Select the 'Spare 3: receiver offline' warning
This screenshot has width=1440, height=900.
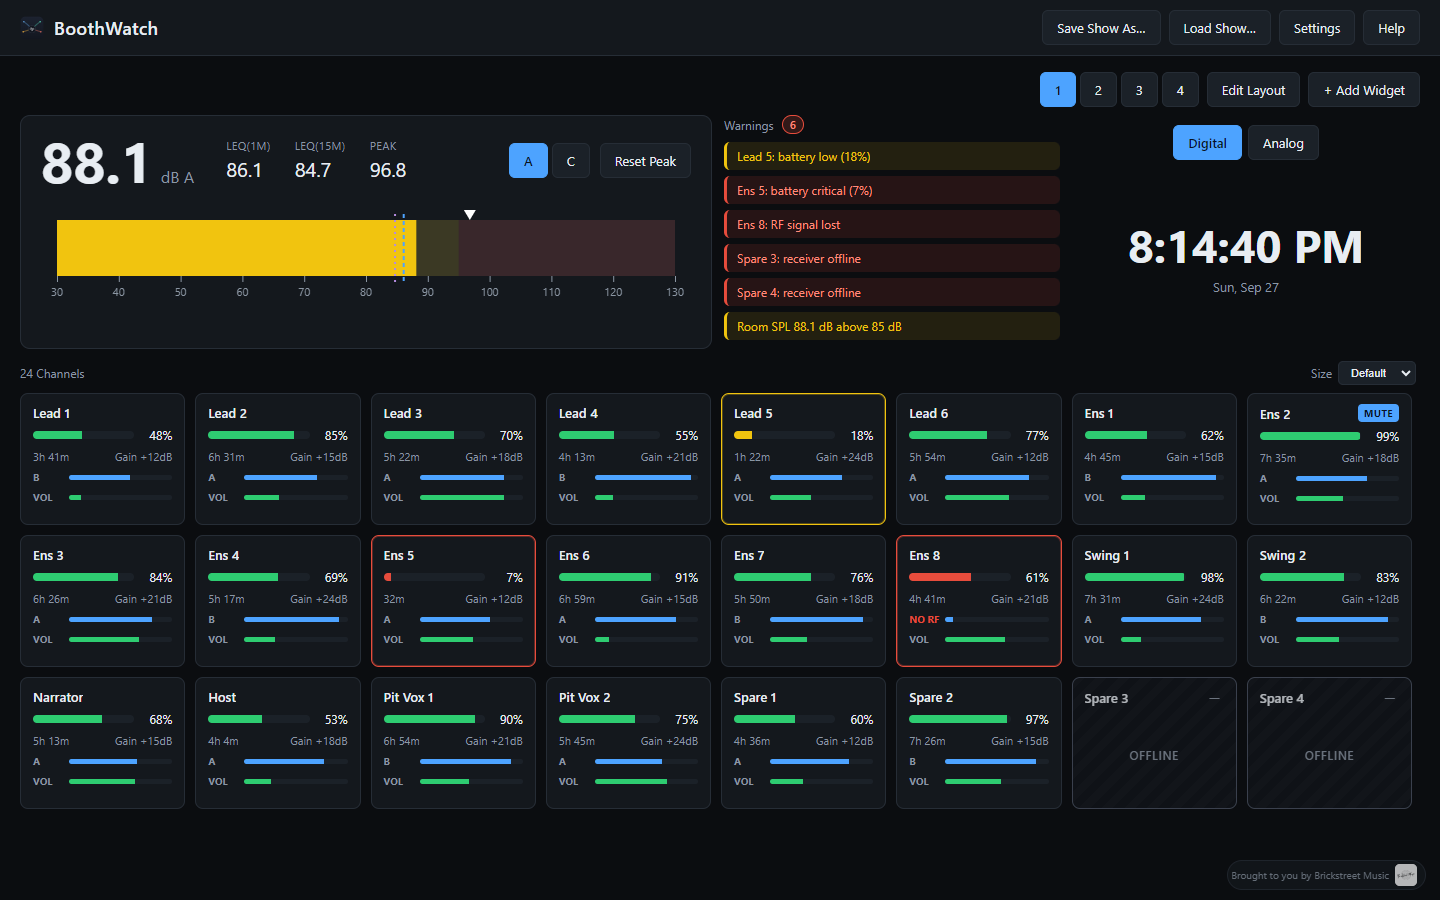pos(892,258)
